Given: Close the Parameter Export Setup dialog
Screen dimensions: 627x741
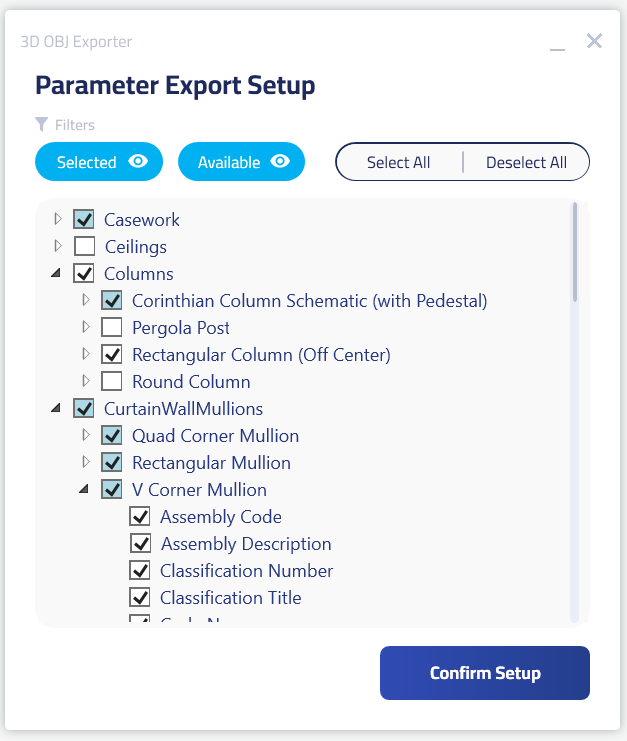Looking at the screenshot, I should point(594,41).
